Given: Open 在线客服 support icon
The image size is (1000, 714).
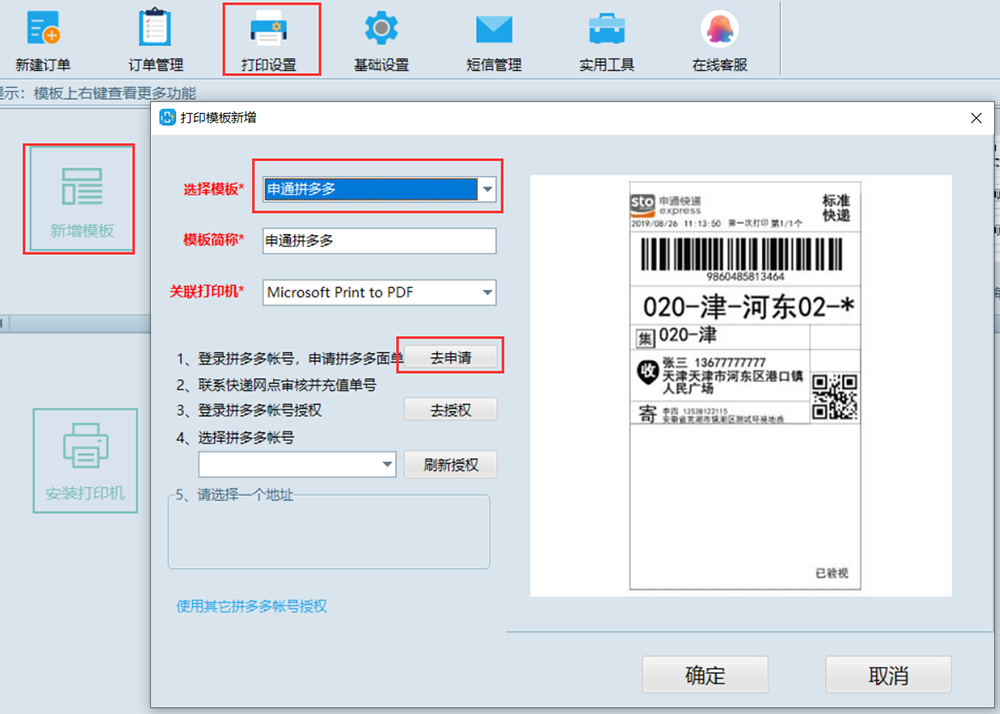Looking at the screenshot, I should point(719,41).
